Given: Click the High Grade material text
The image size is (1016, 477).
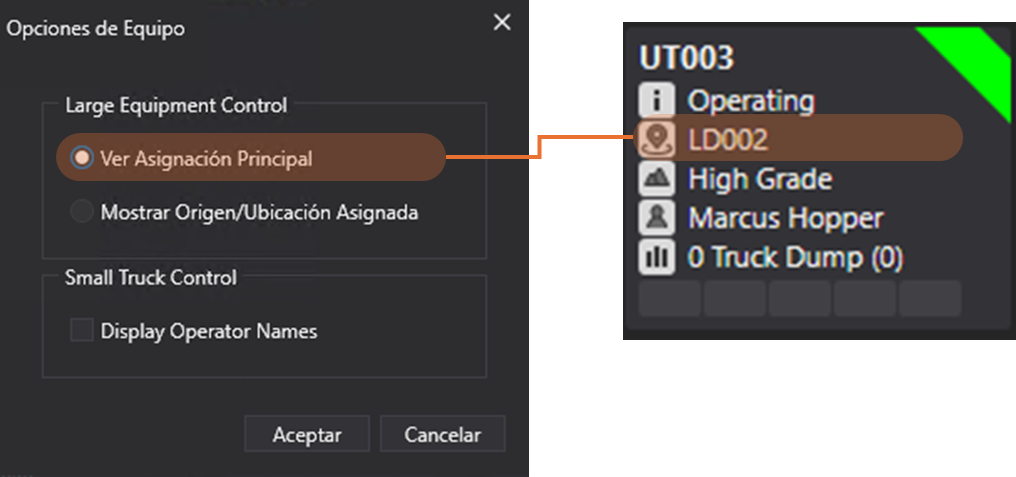Looking at the screenshot, I should (760, 179).
